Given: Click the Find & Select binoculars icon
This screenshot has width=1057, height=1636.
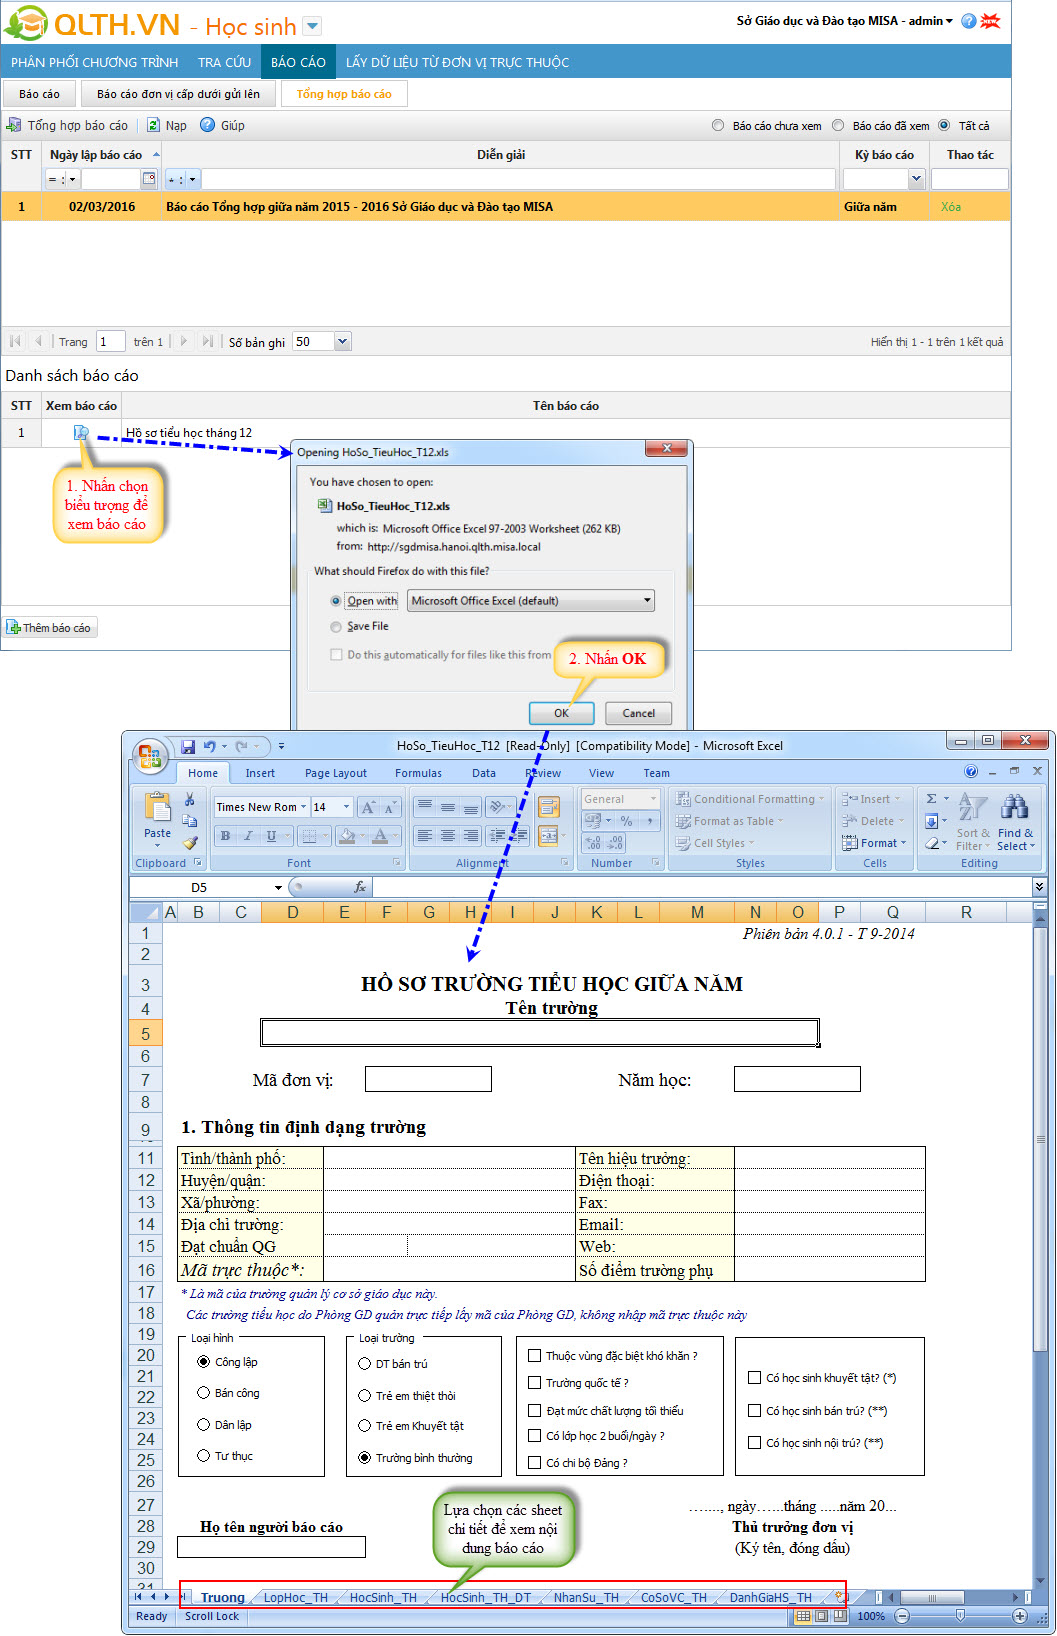Looking at the screenshot, I should [1015, 809].
